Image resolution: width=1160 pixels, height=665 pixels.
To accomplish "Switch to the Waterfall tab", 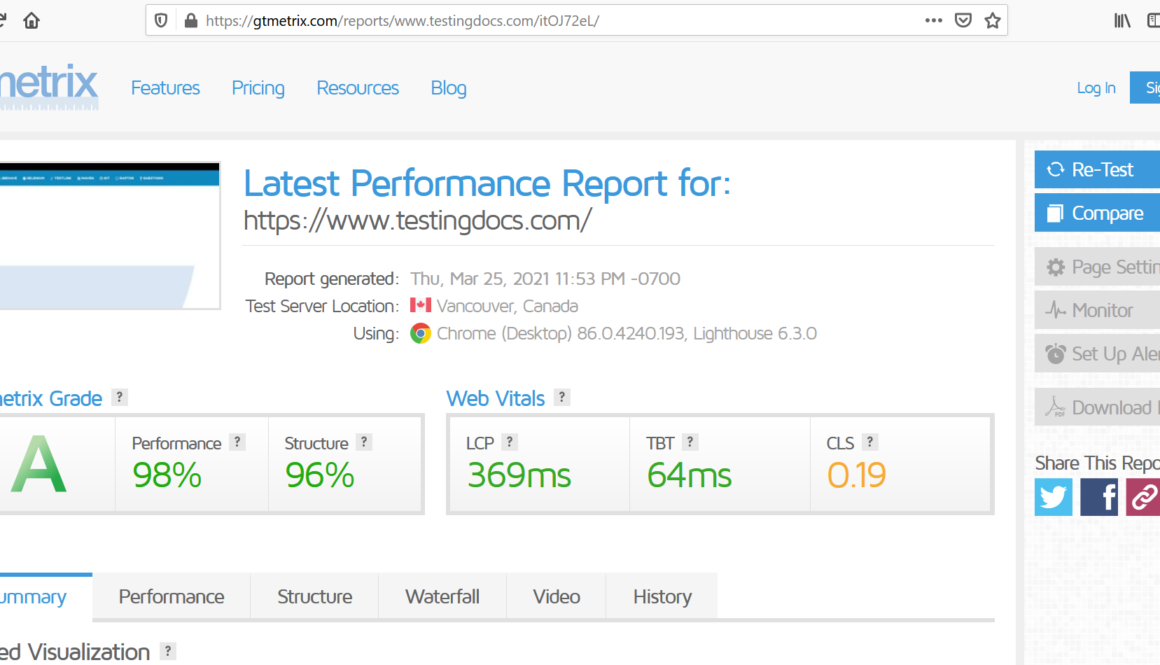I will (442, 596).
